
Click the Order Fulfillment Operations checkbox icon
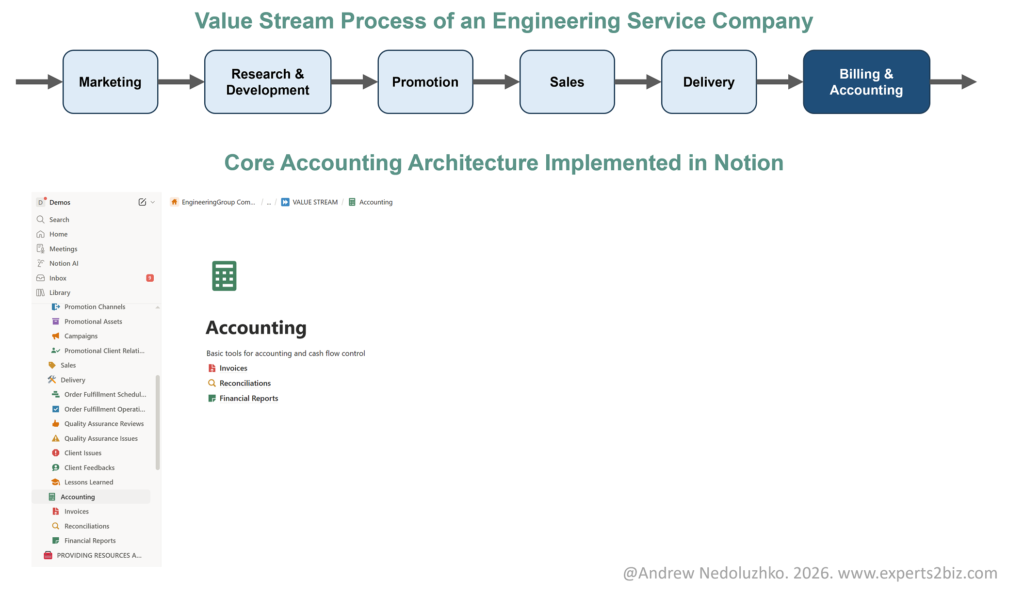click(55, 409)
